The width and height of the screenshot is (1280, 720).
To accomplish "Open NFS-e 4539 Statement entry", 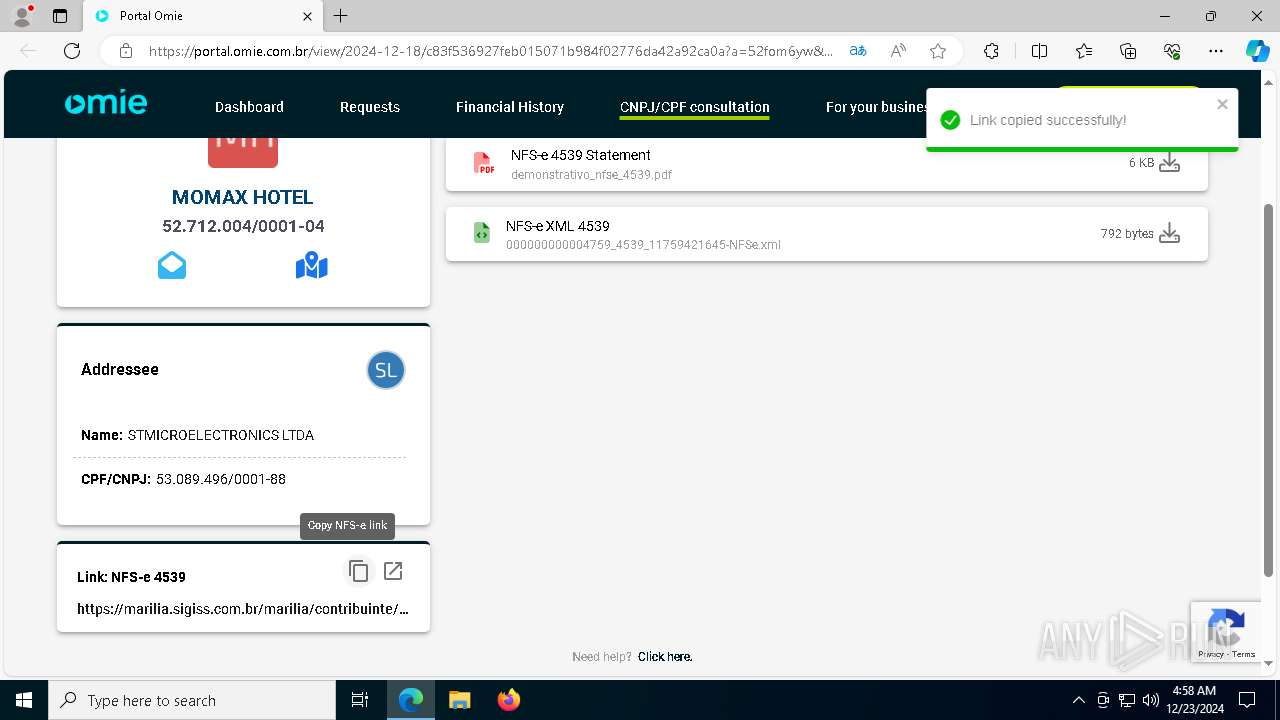I will (827, 163).
